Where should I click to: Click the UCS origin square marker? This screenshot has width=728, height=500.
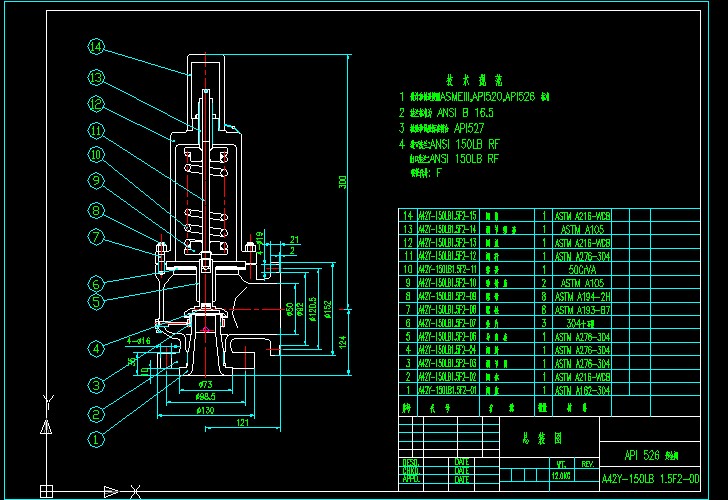45,490
